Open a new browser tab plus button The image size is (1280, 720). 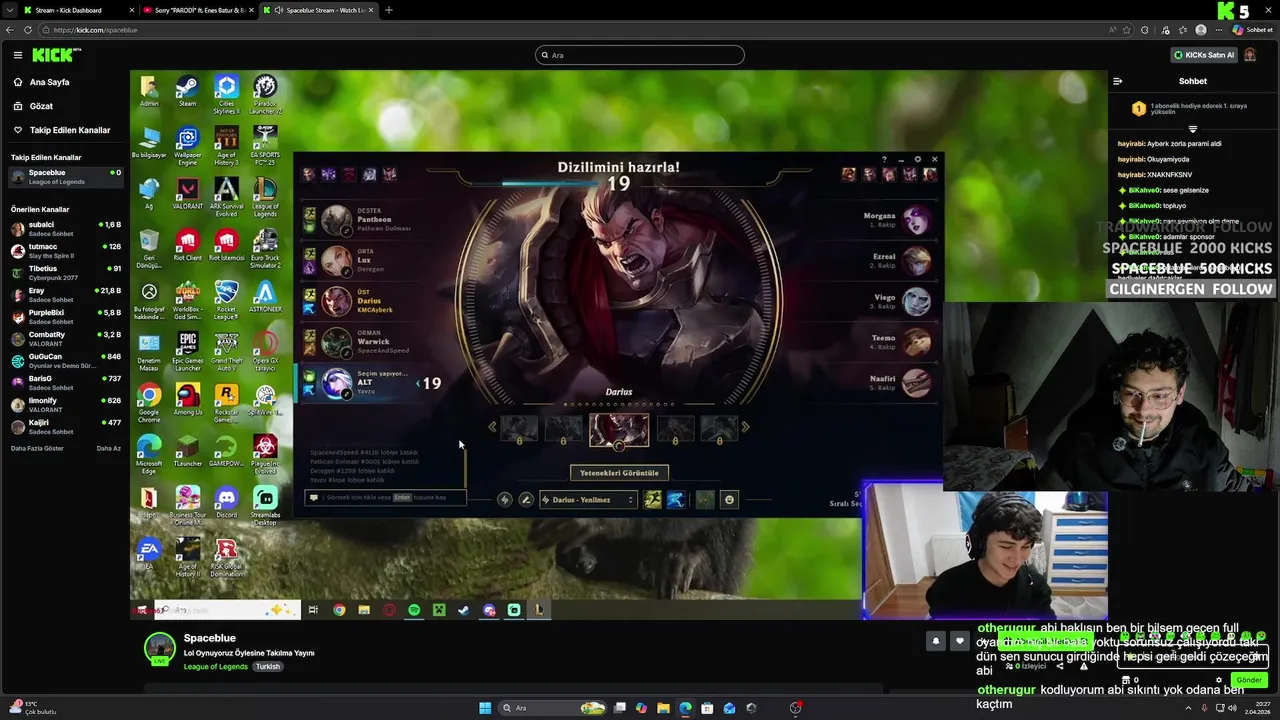389,10
